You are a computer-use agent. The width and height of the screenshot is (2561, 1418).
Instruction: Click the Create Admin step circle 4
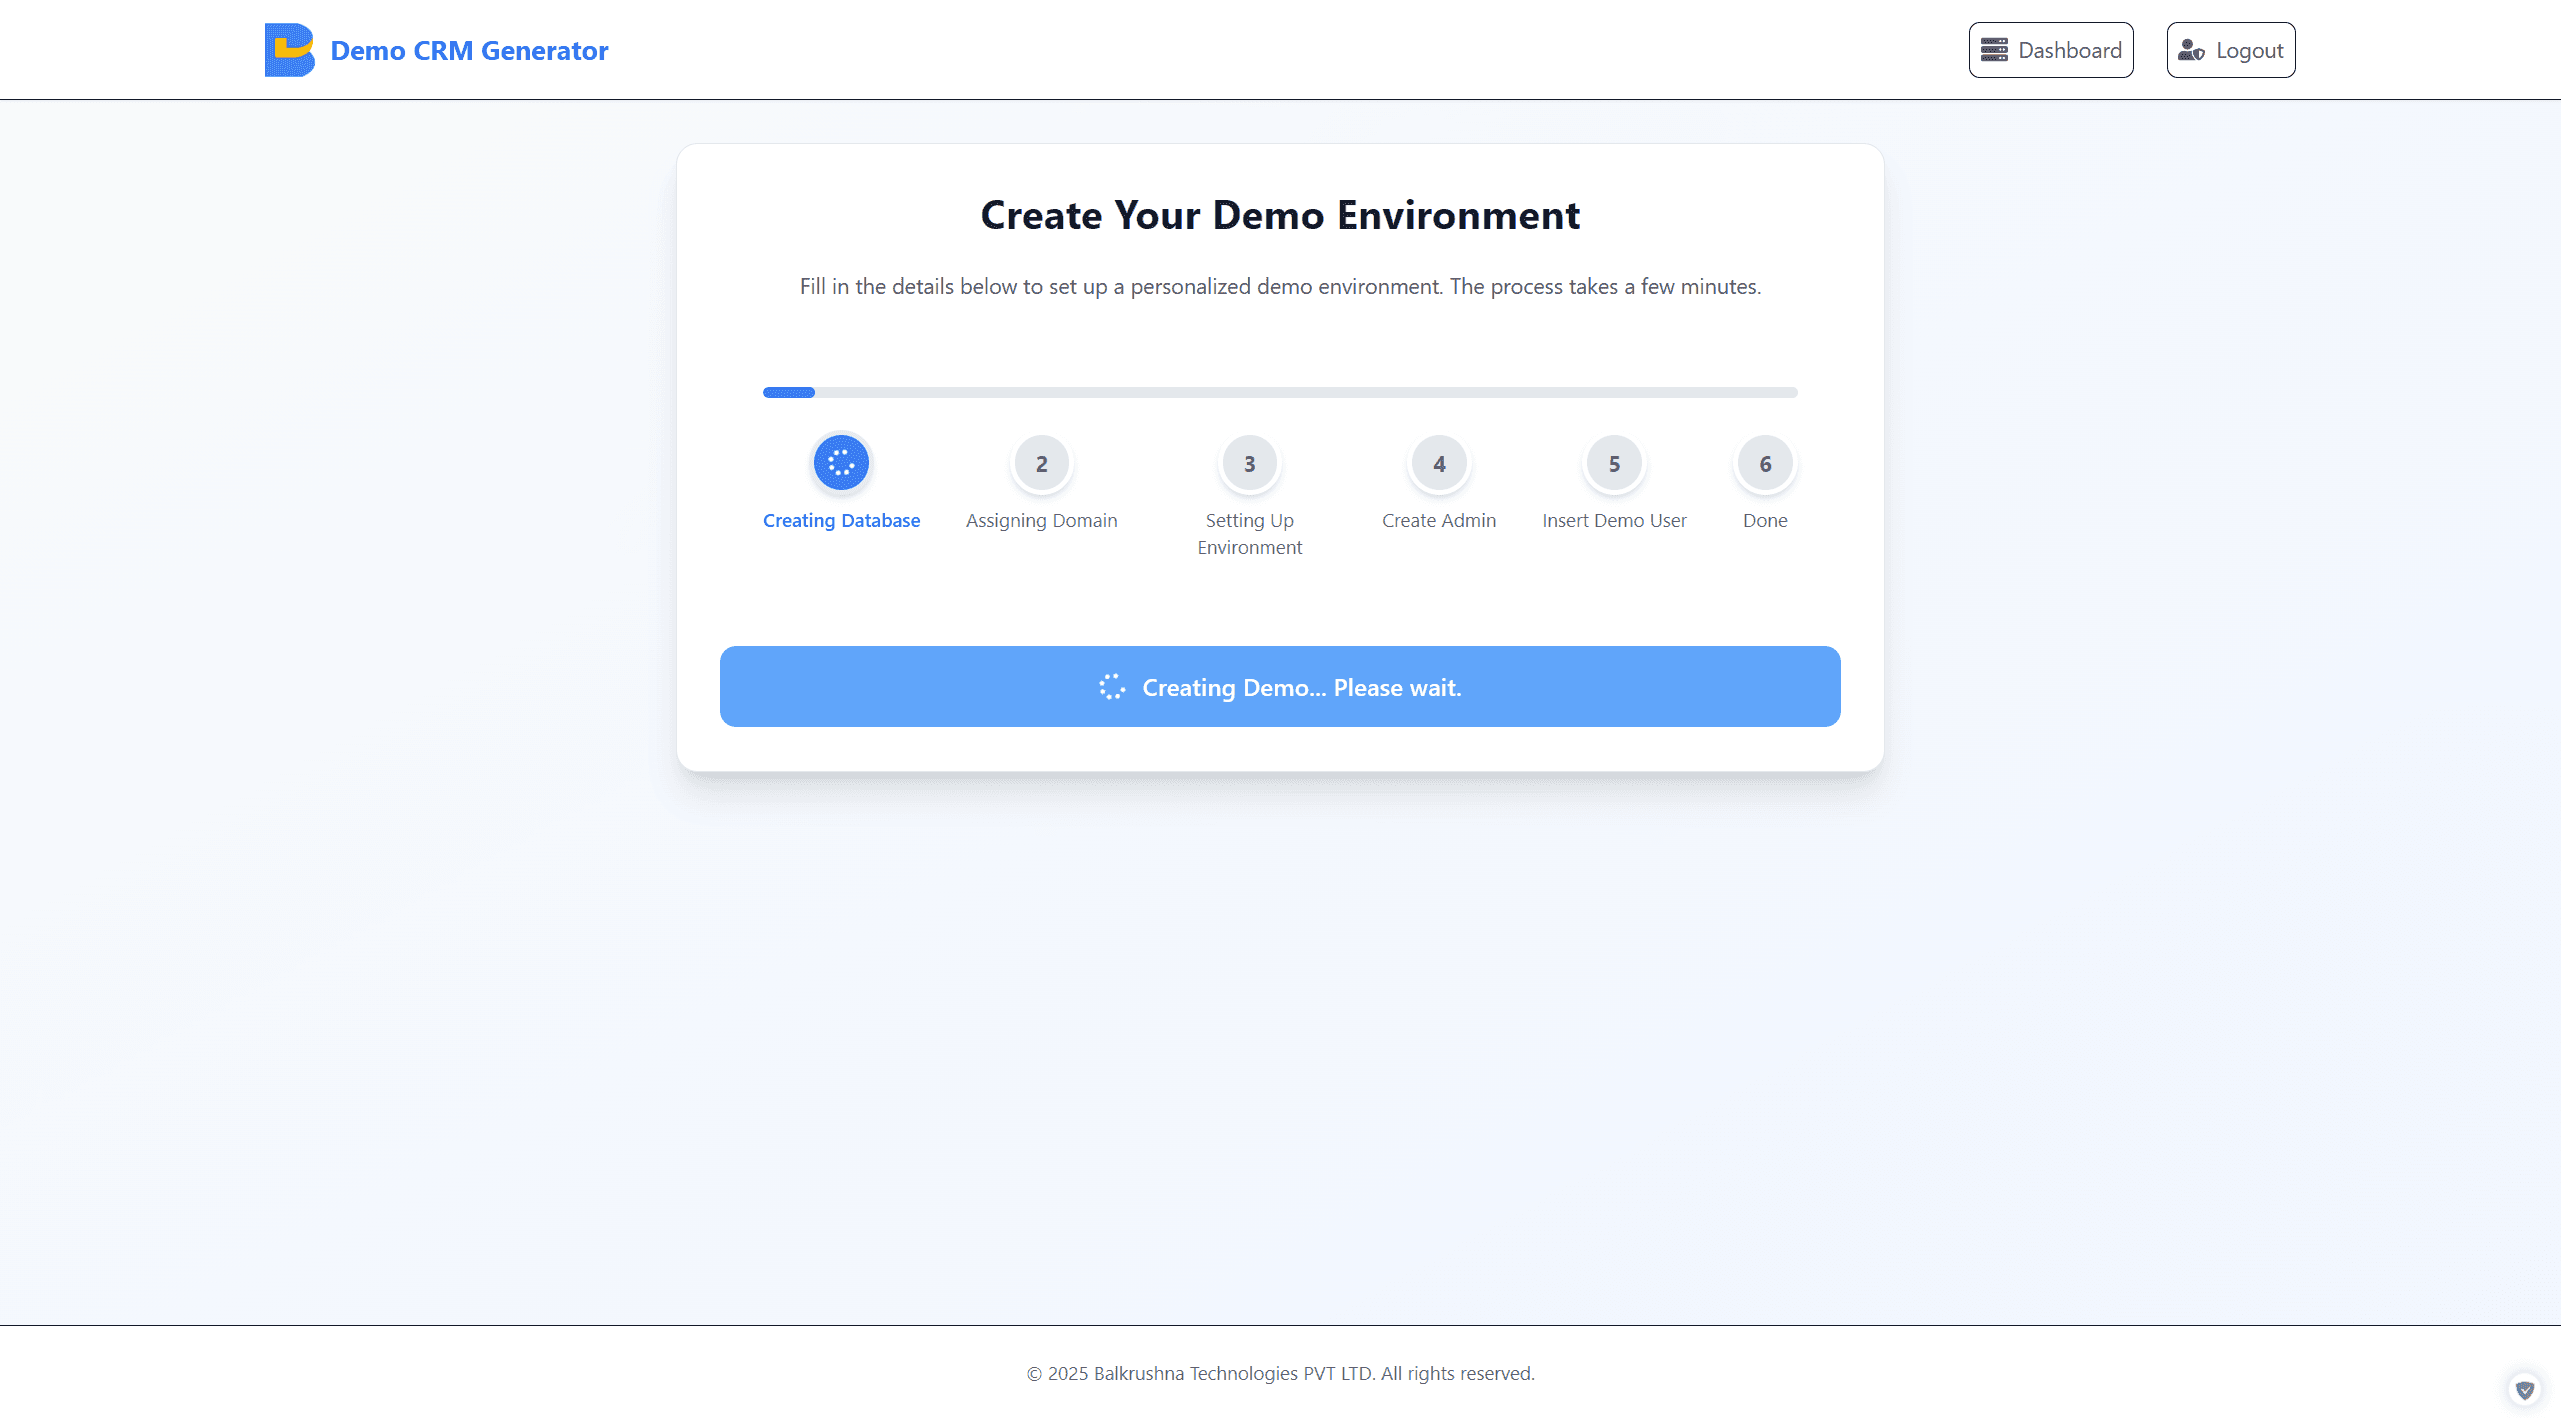click(x=1439, y=462)
